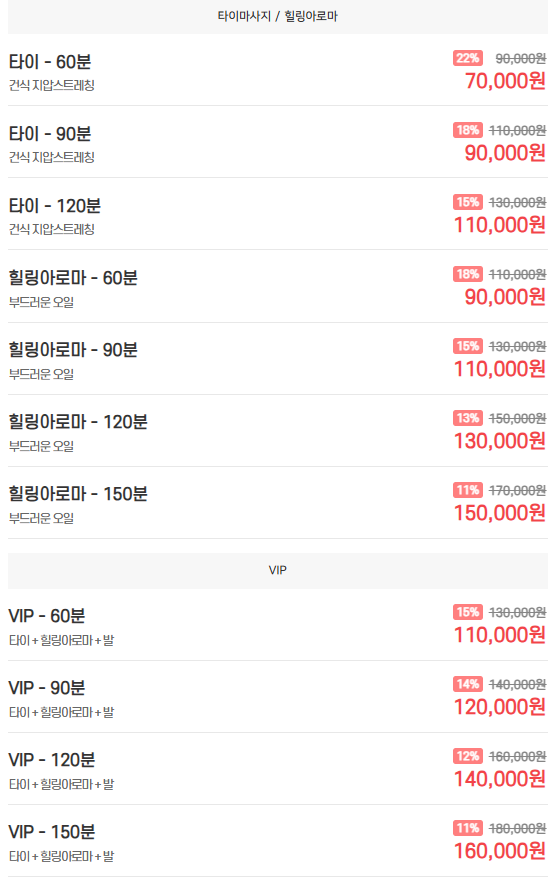Click the struck-through 170,000원 original price
This screenshot has width=556, height=877.
point(517,491)
